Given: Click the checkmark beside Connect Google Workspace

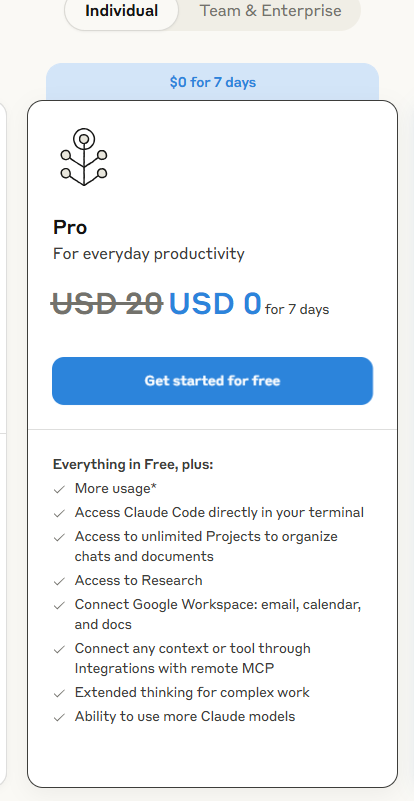Looking at the screenshot, I should (x=59, y=606).
